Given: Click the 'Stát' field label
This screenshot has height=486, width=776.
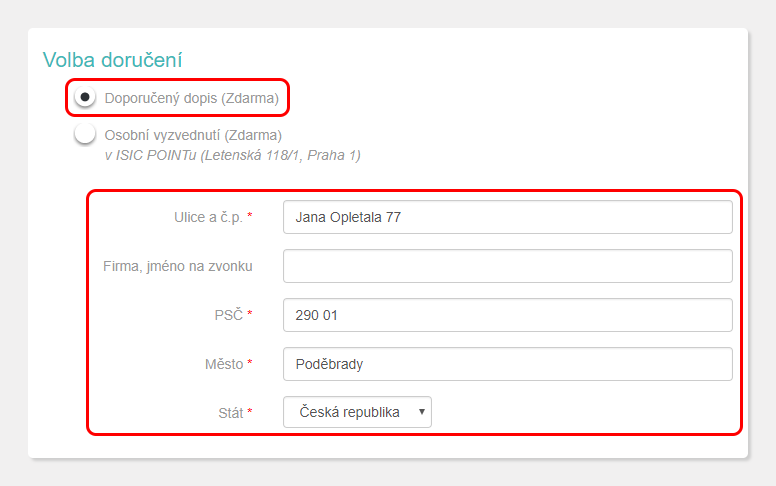Looking at the screenshot, I should pos(231,413).
